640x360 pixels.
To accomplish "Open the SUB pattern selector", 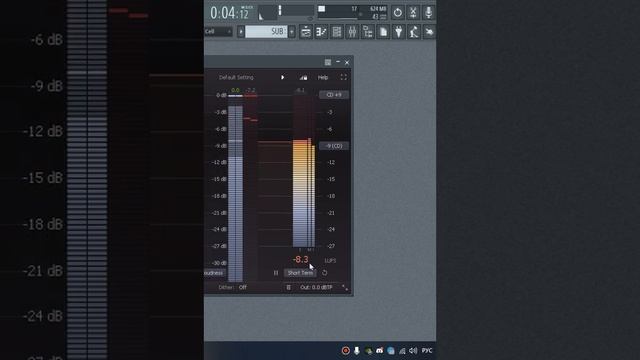I will pyautogui.click(x=267, y=32).
